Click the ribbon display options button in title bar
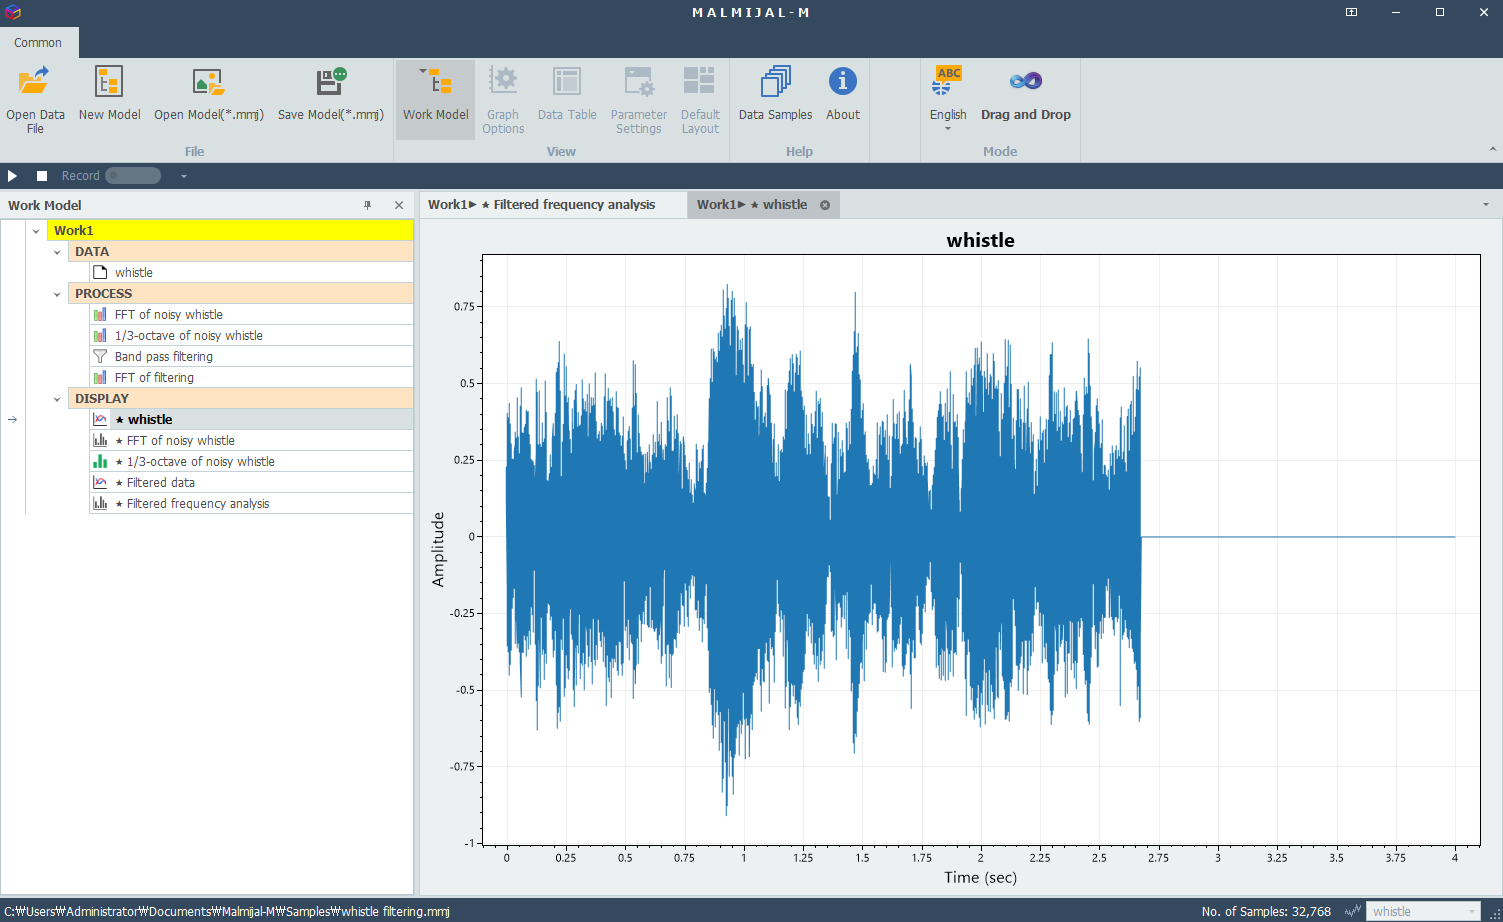Image resolution: width=1503 pixels, height=922 pixels. (x=1351, y=12)
